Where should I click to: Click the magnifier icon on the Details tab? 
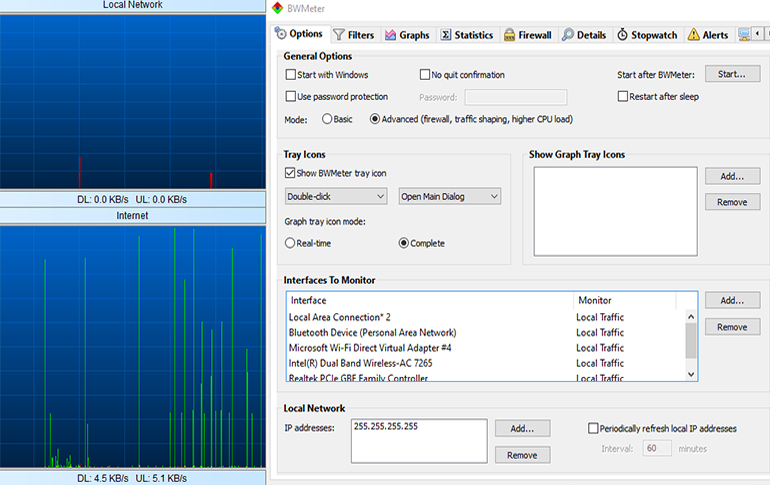click(x=568, y=35)
